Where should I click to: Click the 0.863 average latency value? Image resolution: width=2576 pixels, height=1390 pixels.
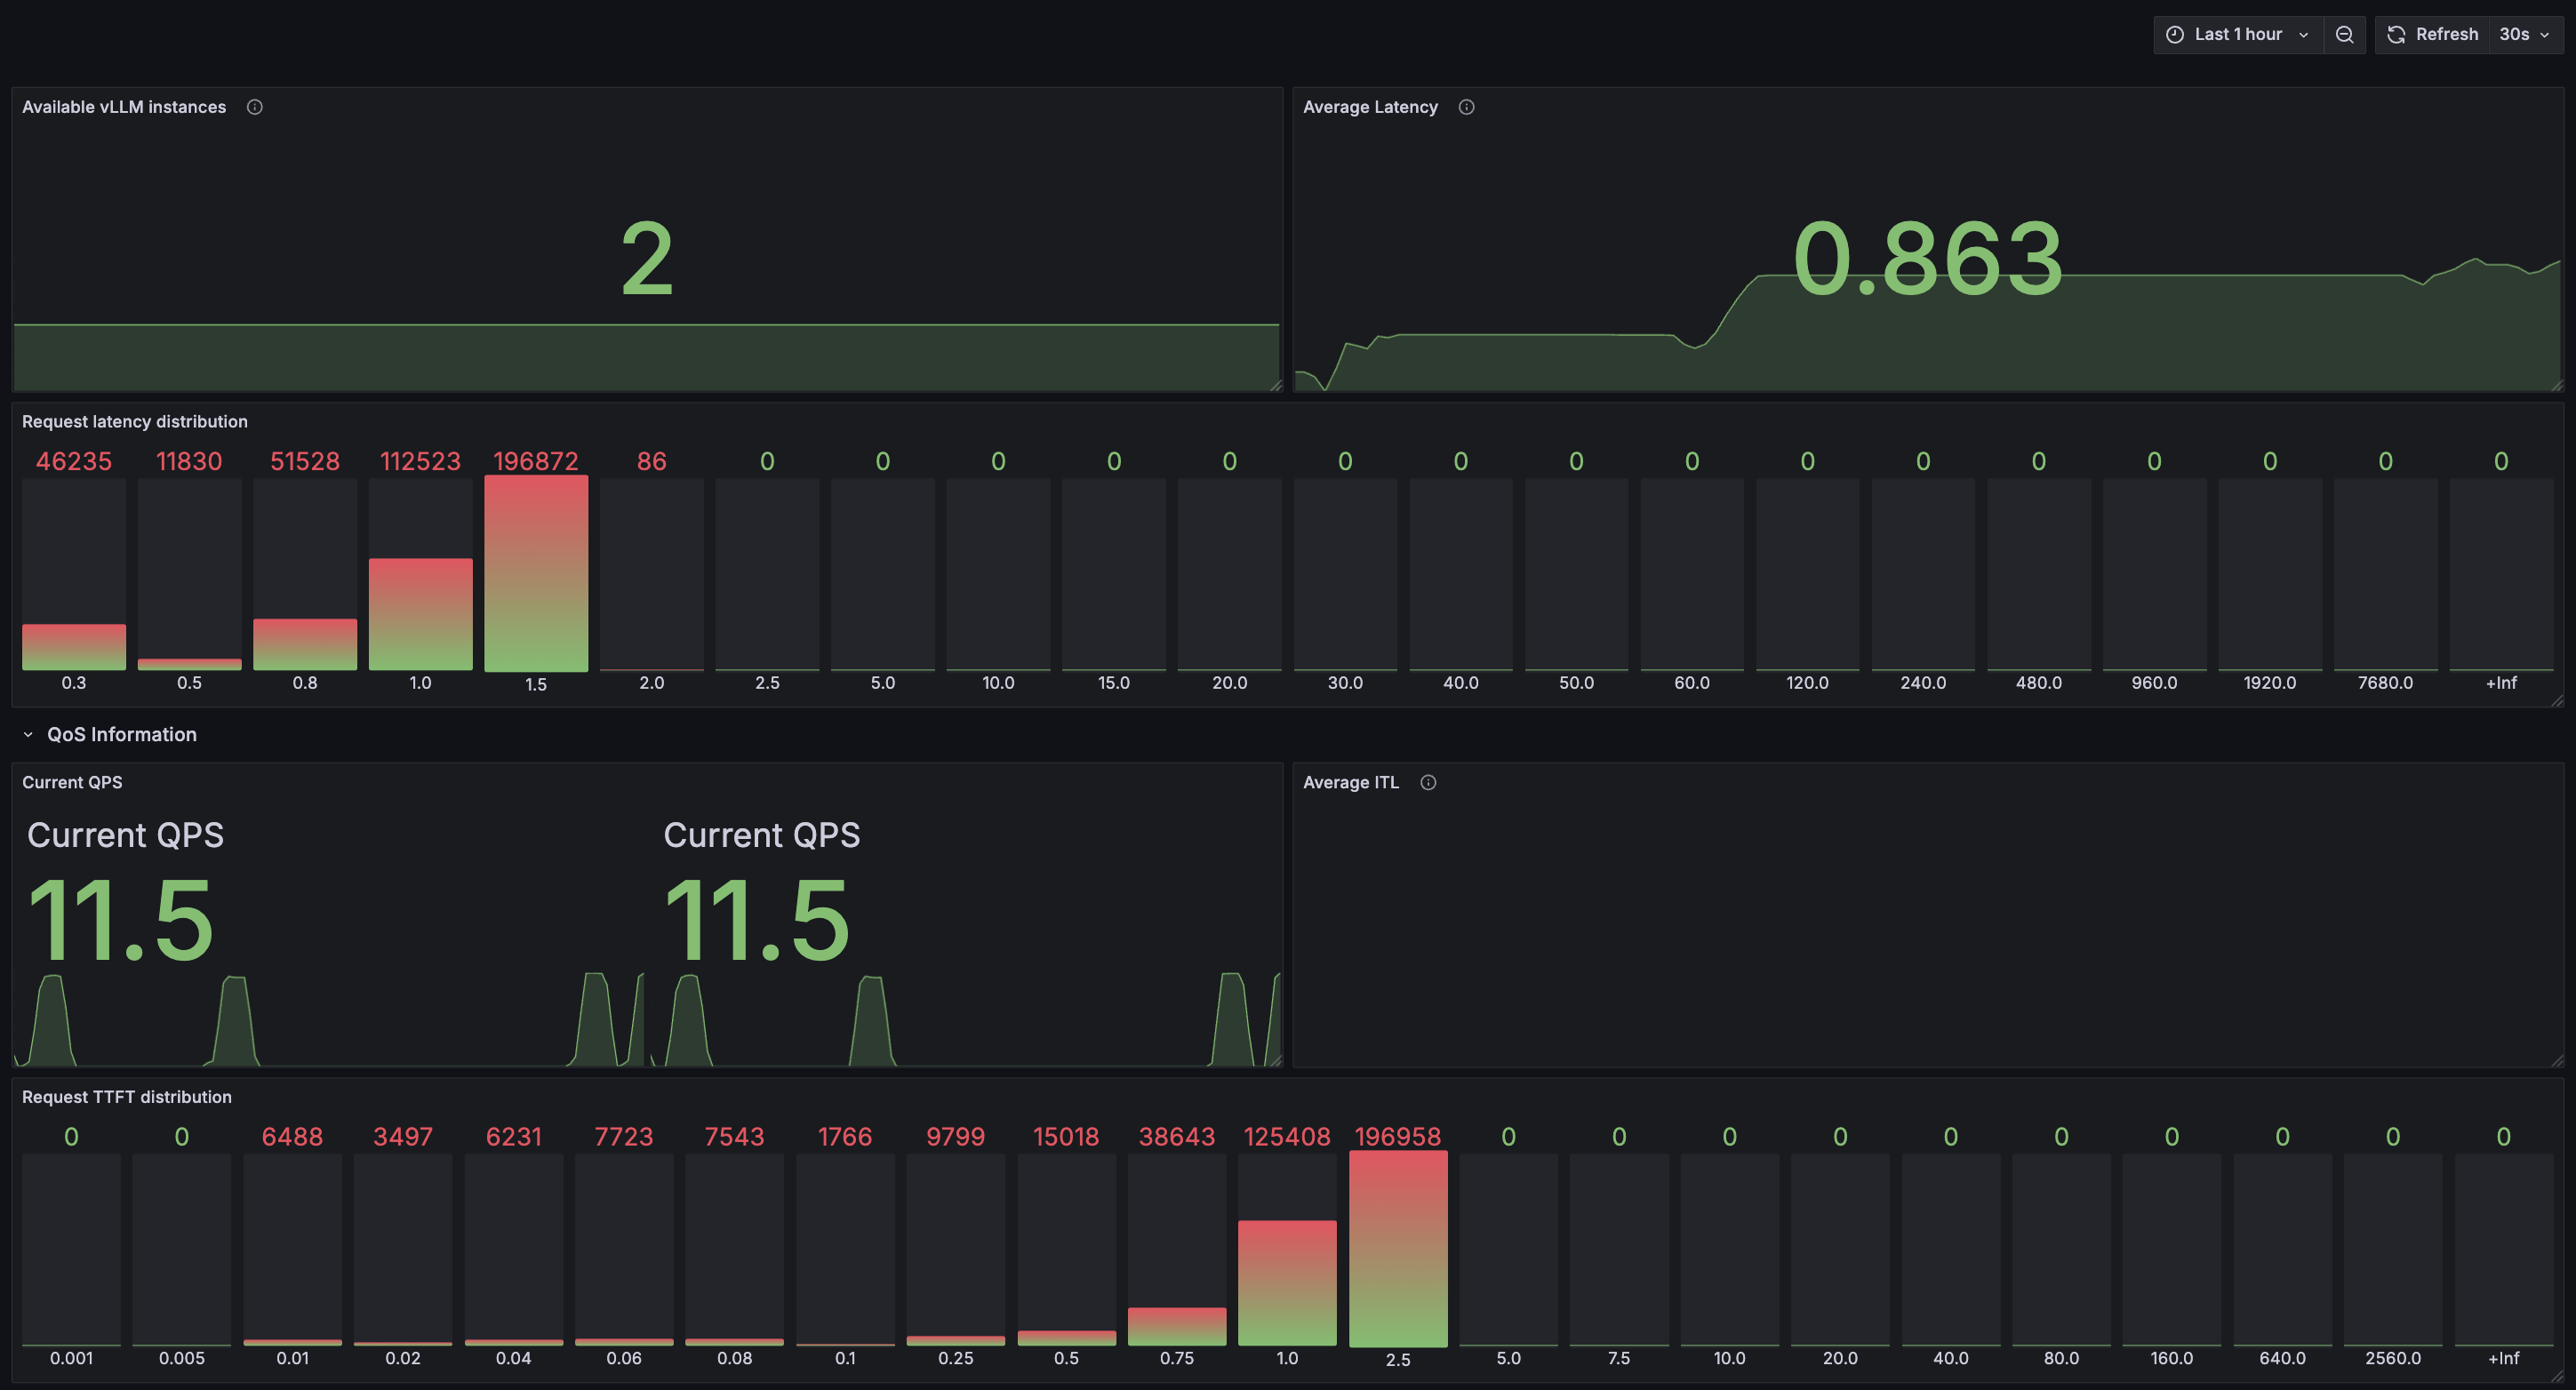pos(1927,258)
